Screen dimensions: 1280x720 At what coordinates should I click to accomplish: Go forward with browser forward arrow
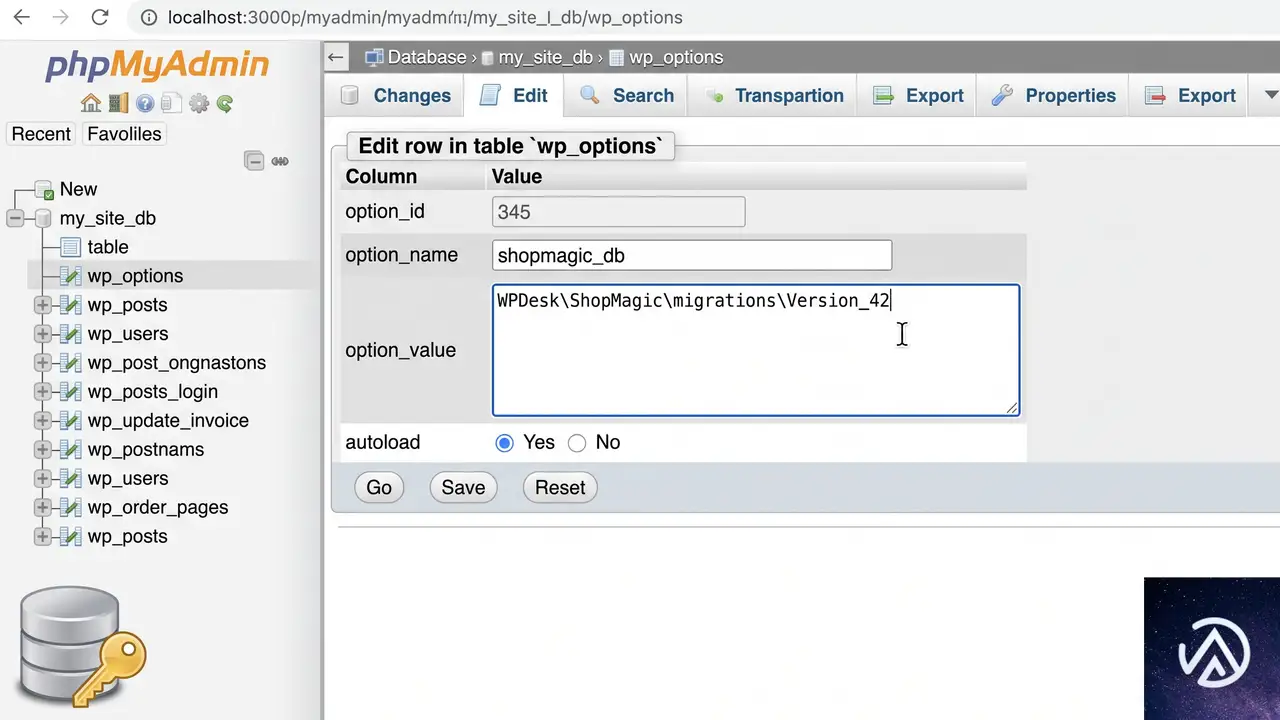tap(60, 17)
